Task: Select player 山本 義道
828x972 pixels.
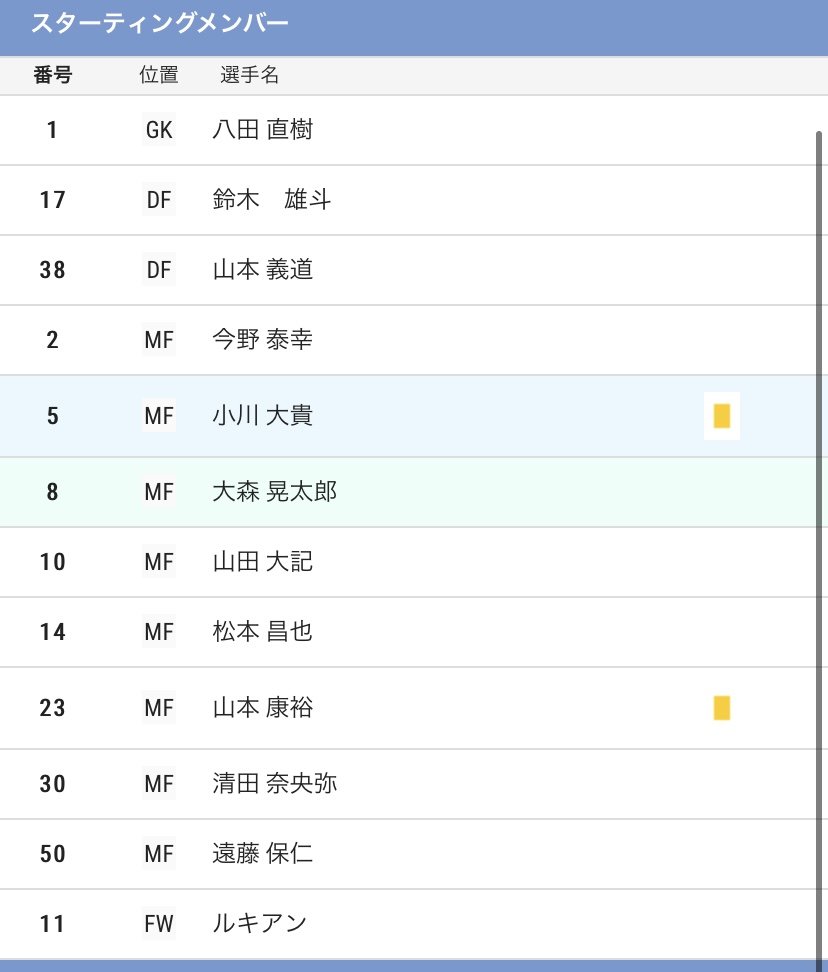Action: [x=263, y=270]
